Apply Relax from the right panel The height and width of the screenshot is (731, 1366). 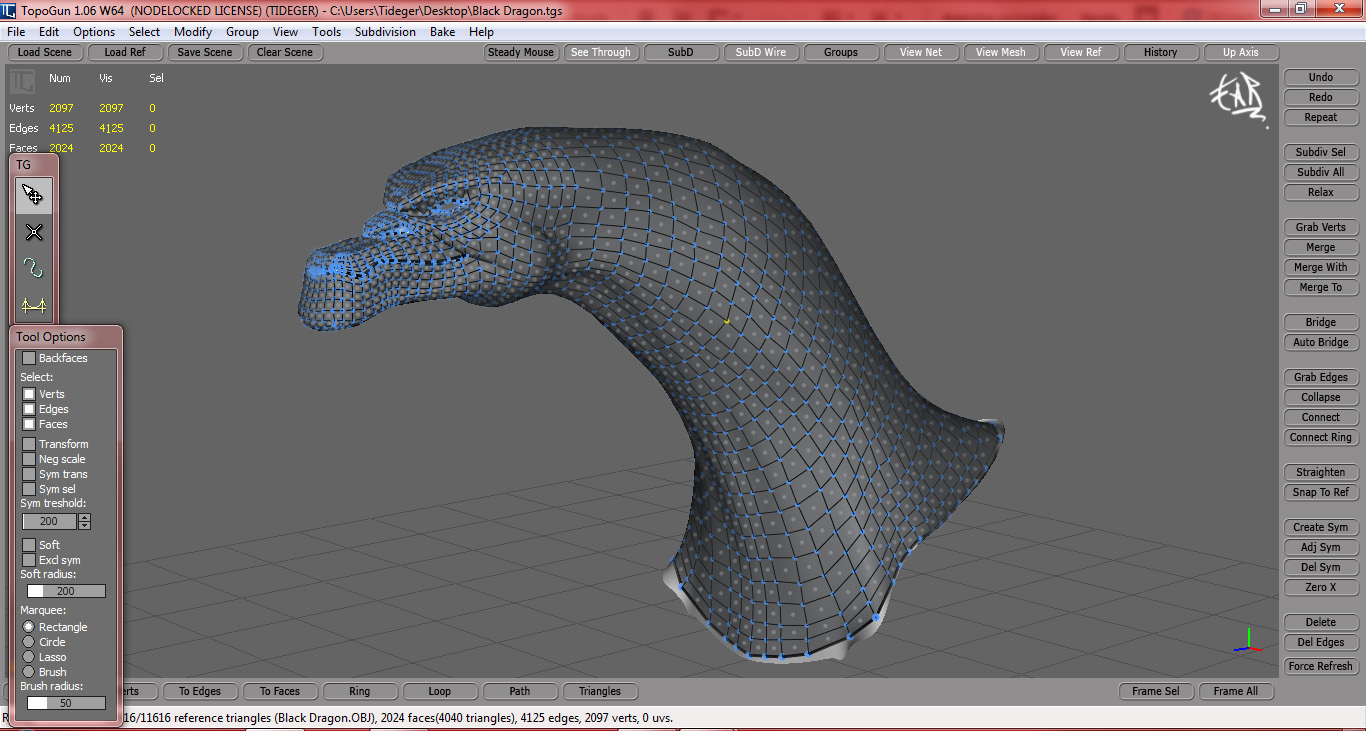(1321, 192)
